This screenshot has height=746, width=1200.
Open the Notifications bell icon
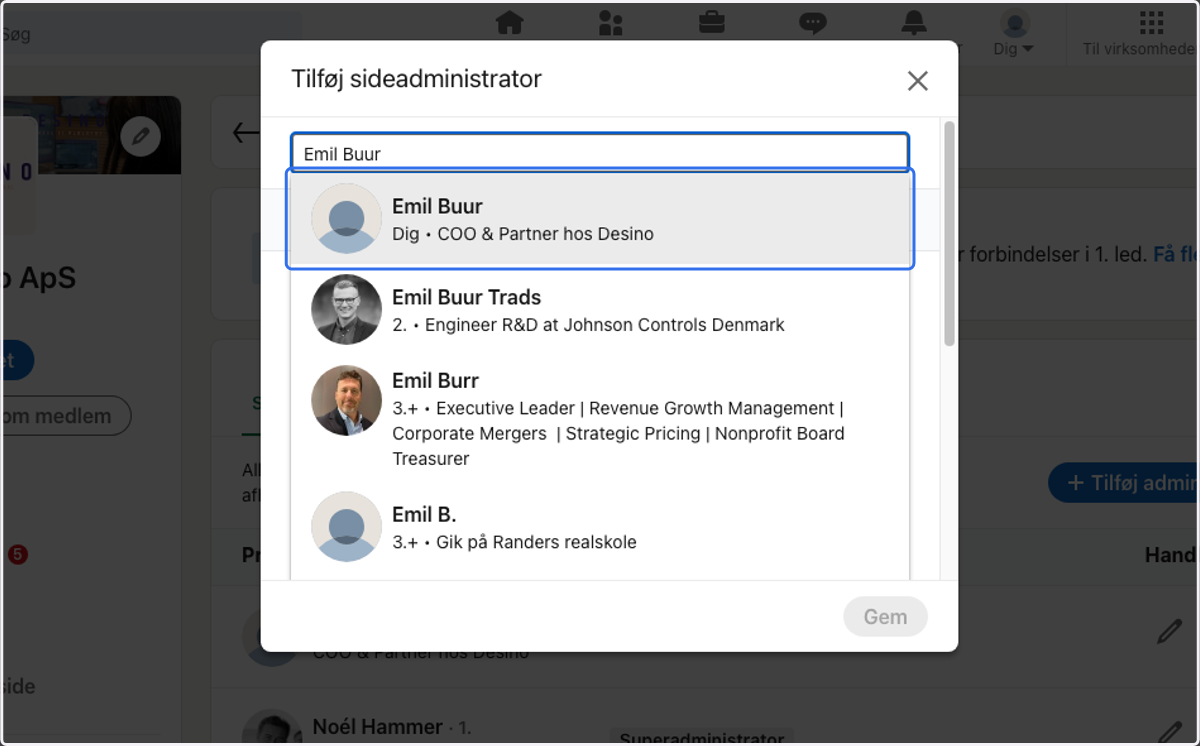point(914,23)
